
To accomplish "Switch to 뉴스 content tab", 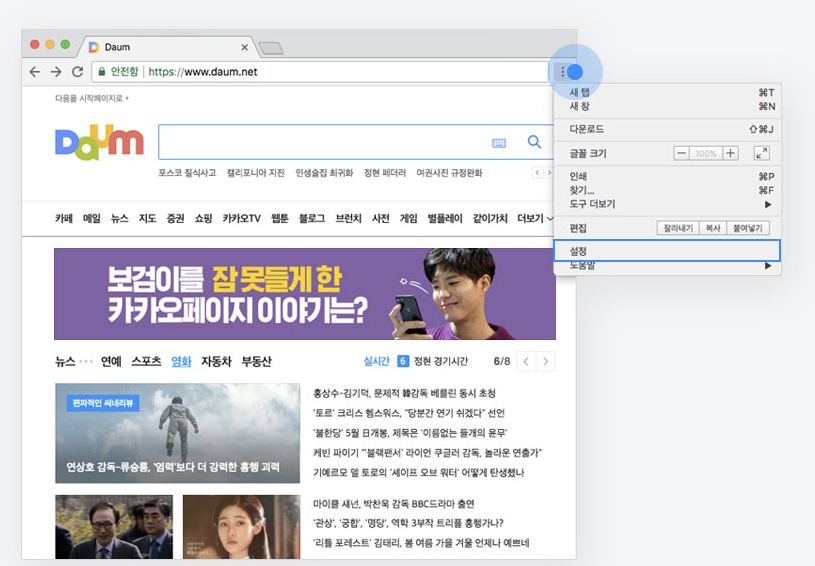I will [65, 361].
